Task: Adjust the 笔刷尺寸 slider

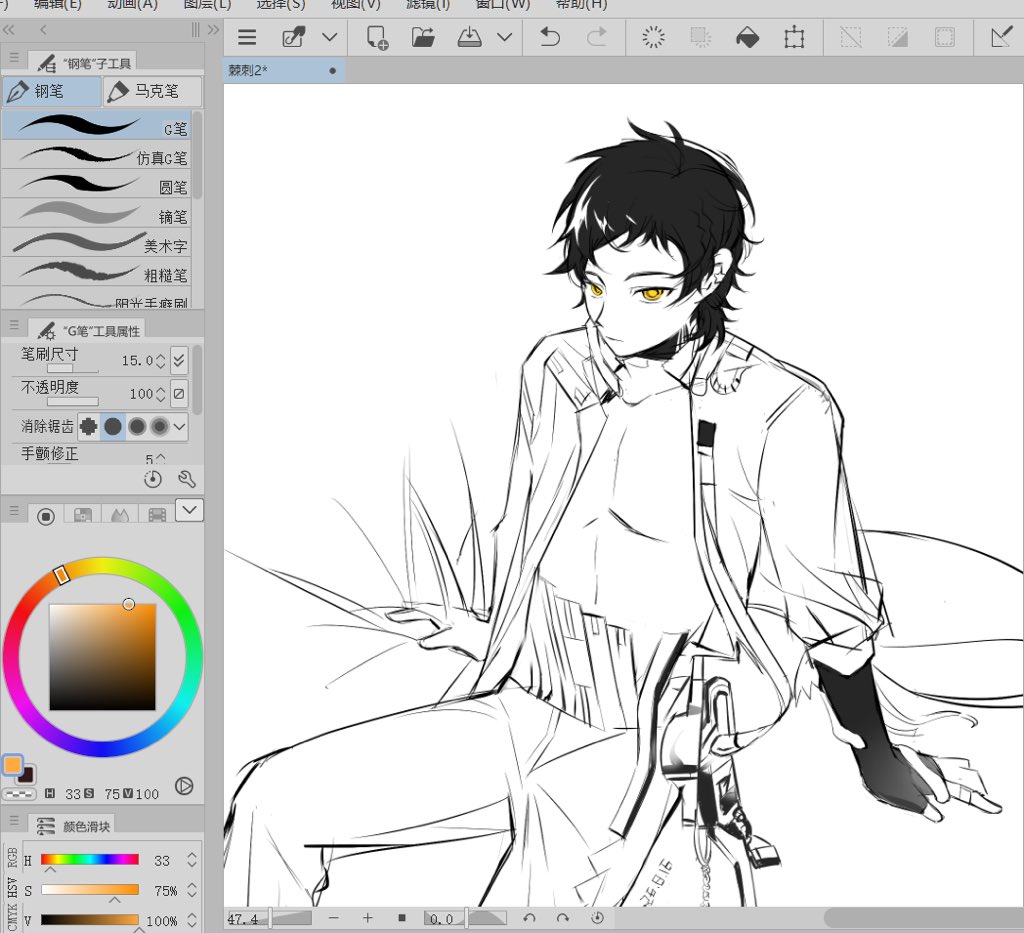Action: click(72, 368)
